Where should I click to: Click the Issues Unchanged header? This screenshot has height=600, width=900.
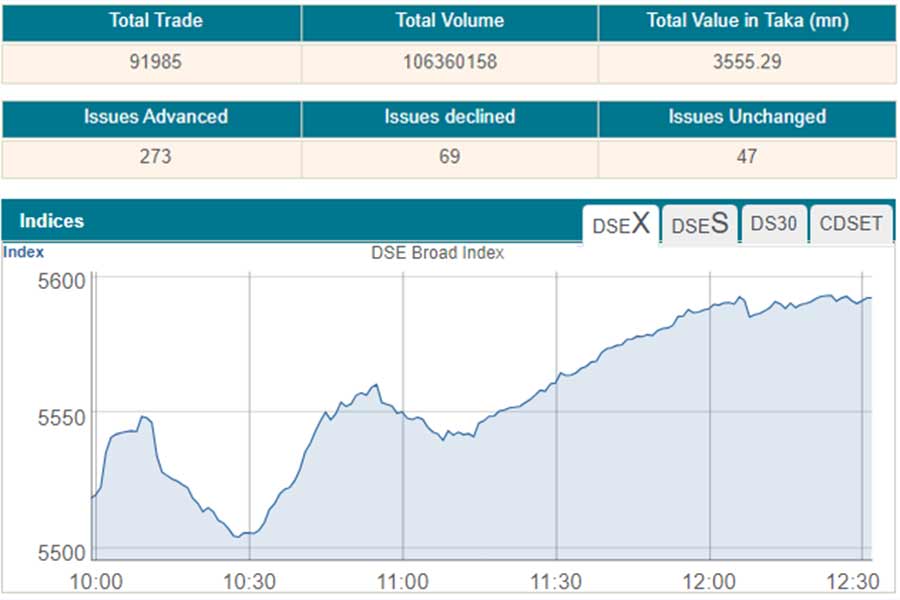[x=747, y=117]
